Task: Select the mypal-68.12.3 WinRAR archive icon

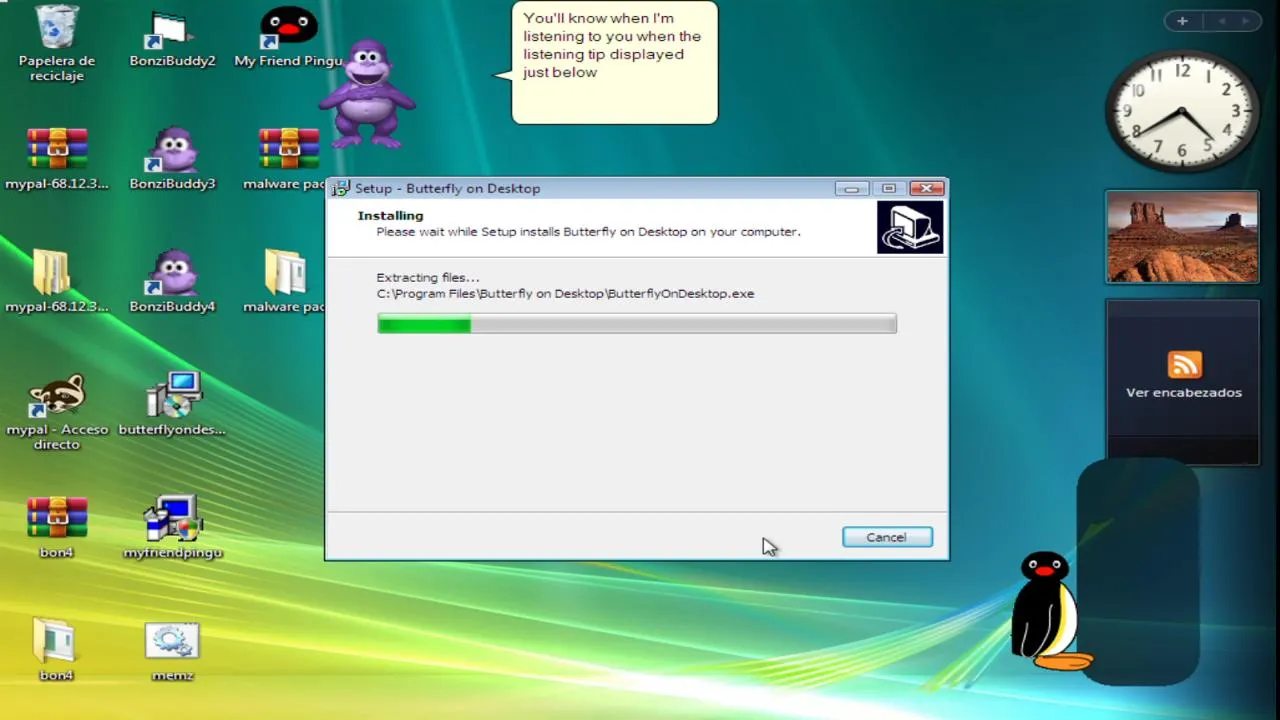Action: (57, 150)
